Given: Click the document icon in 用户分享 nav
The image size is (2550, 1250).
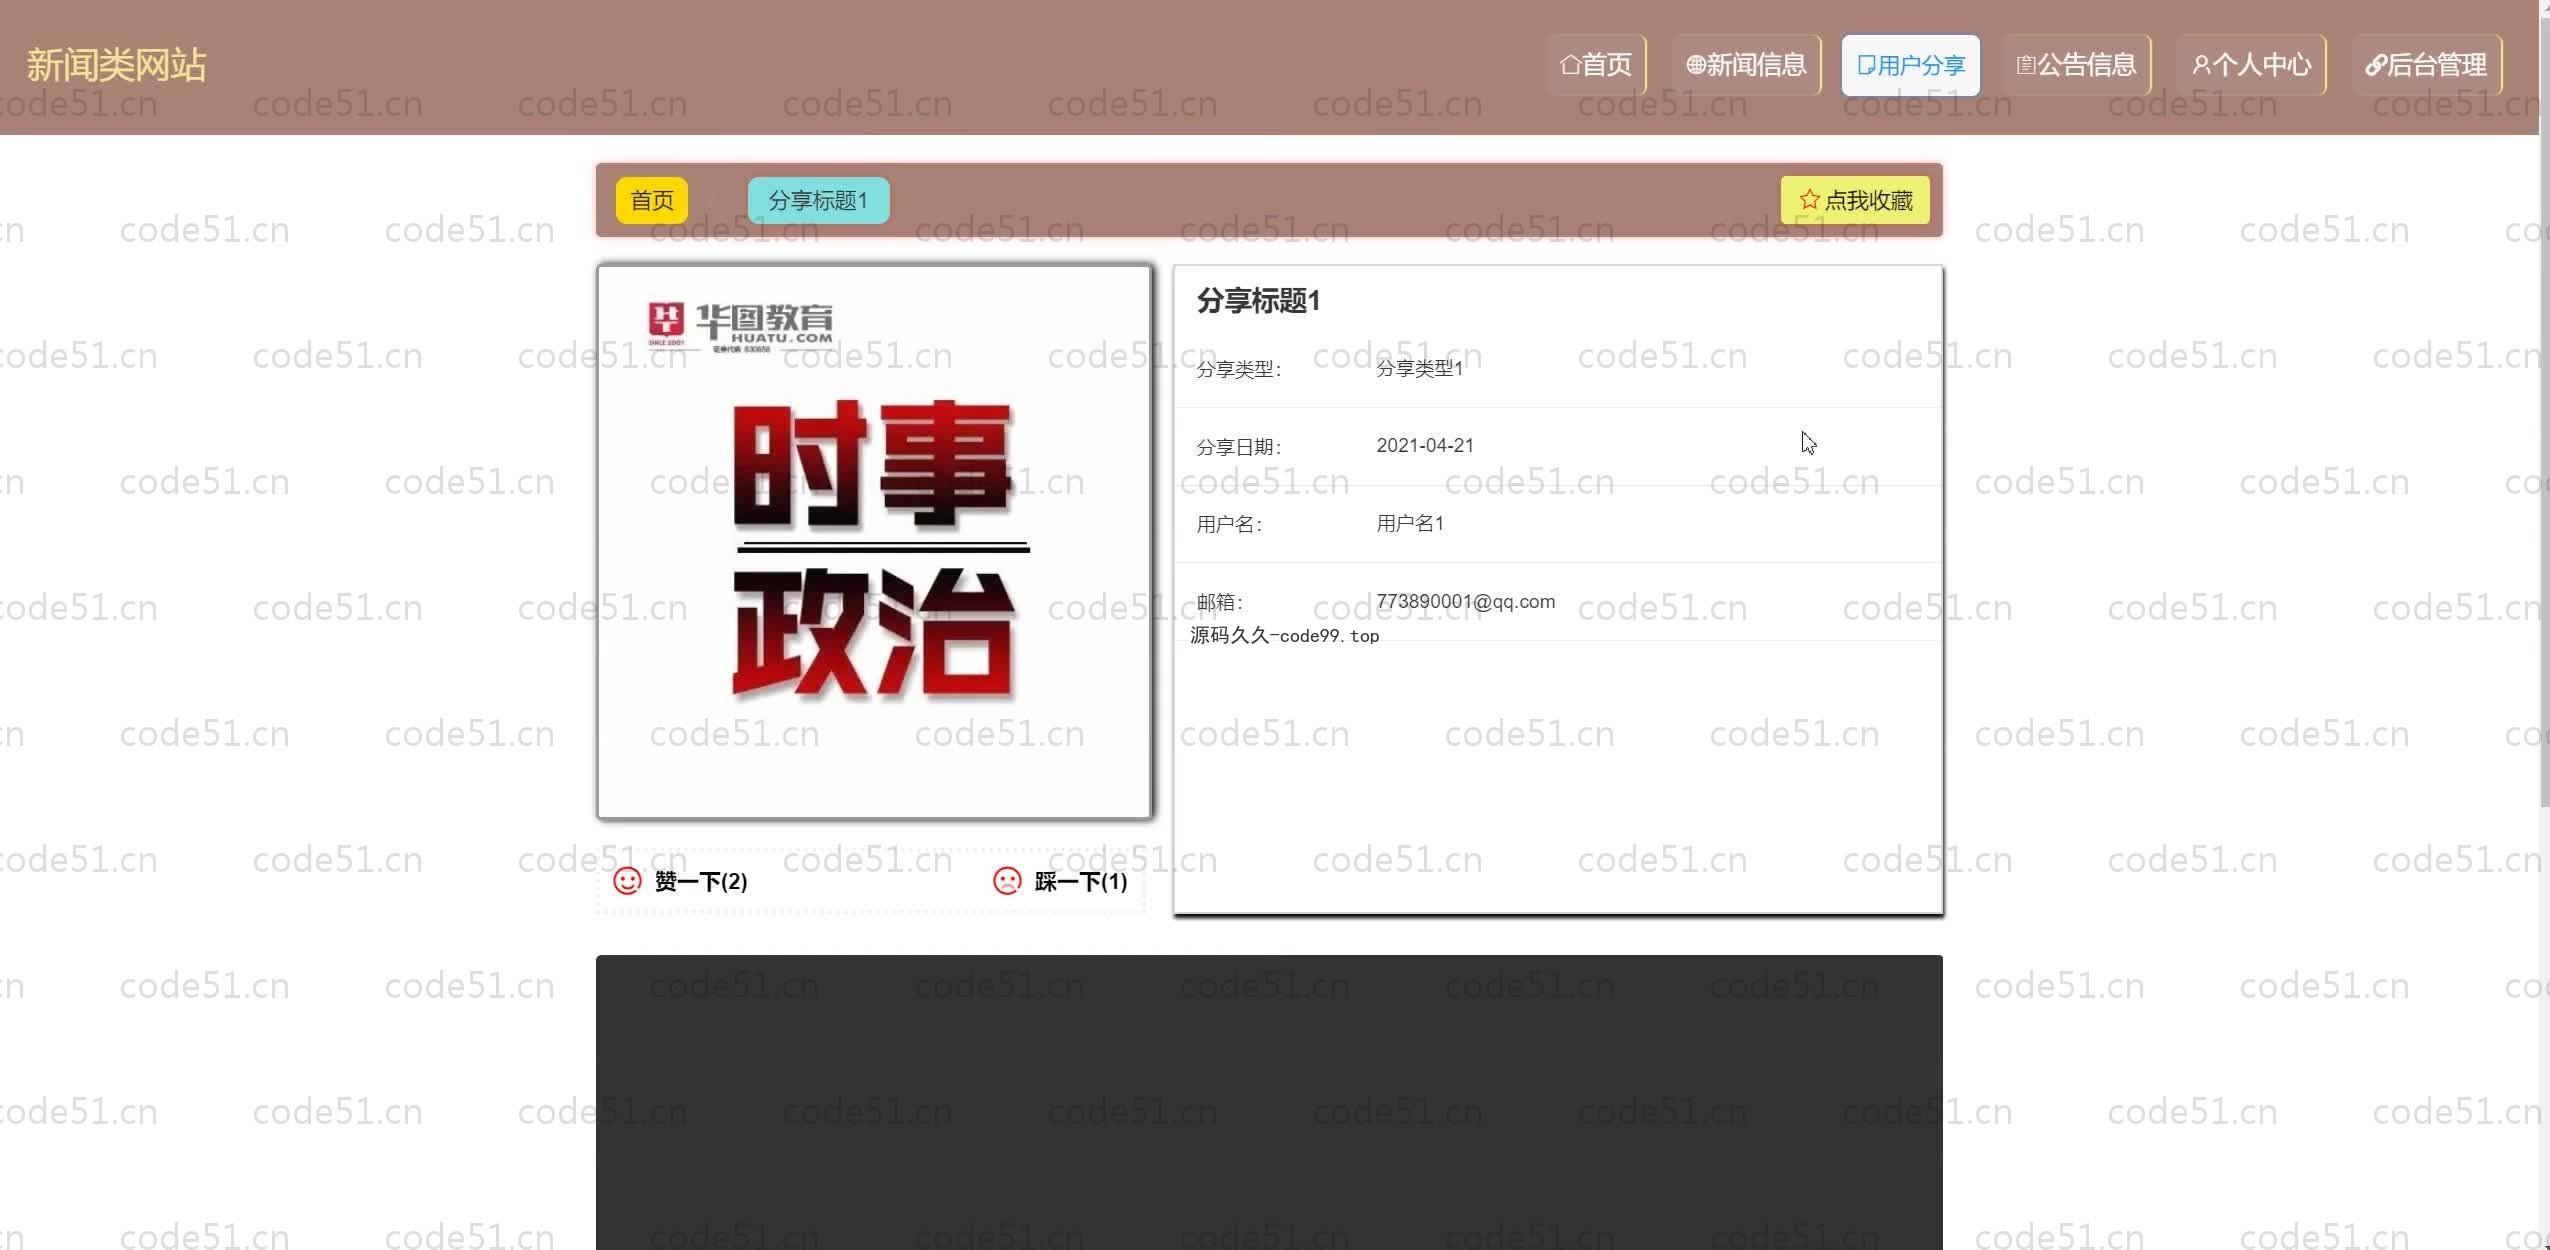Looking at the screenshot, I should coord(1866,65).
